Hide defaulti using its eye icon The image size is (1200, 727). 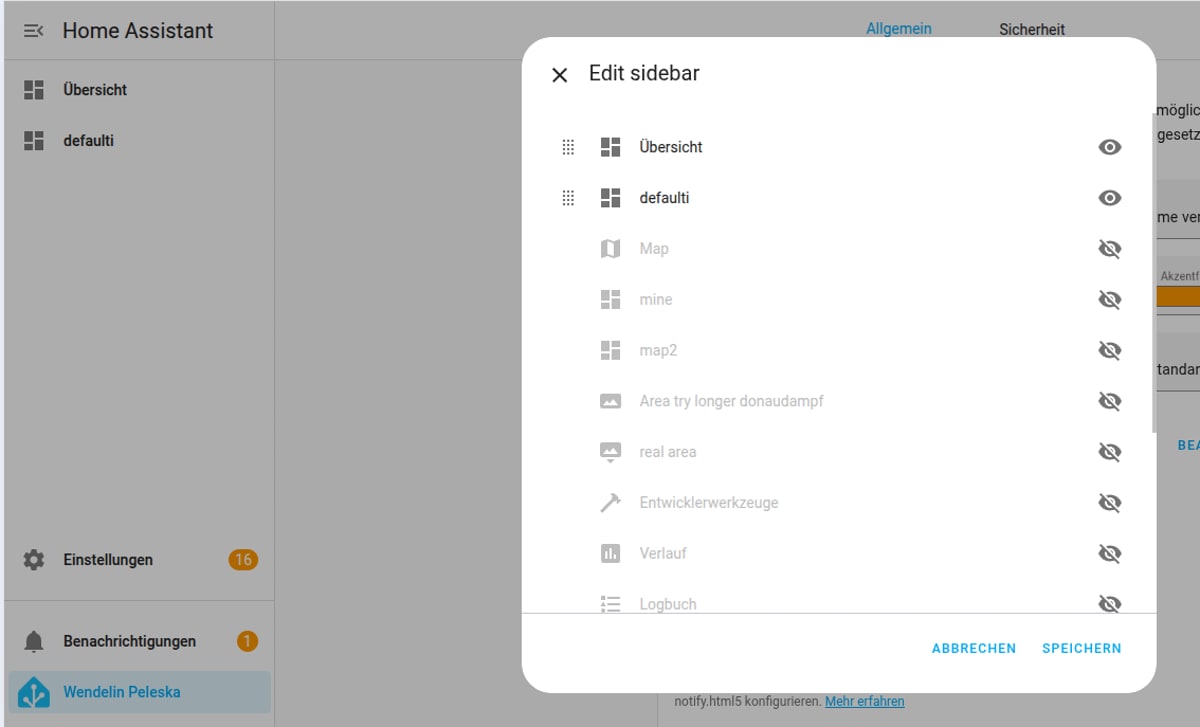click(x=1109, y=198)
